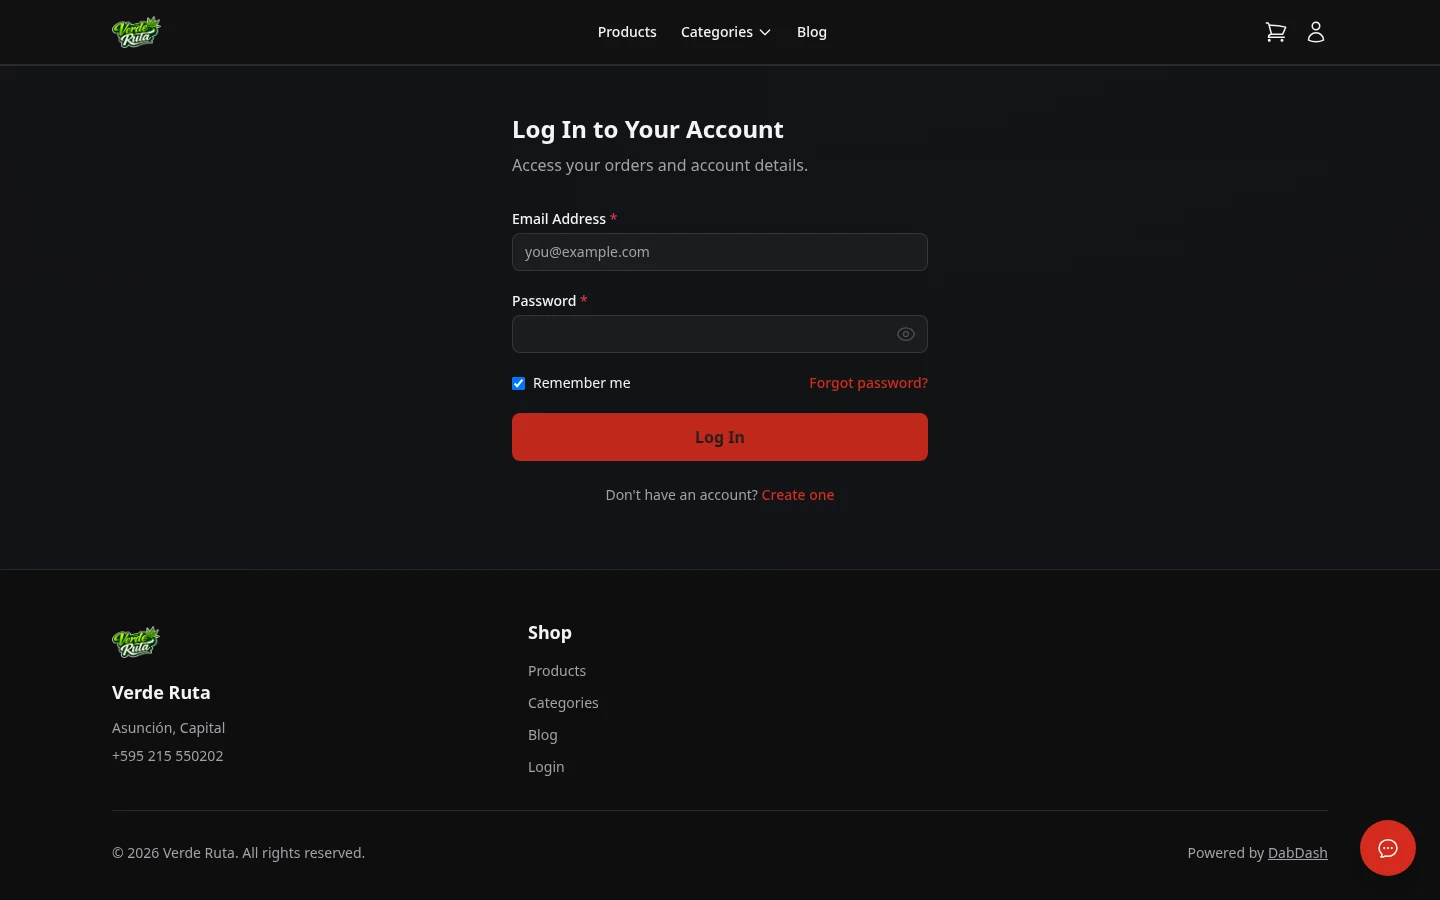Open the Forgot password link
Image resolution: width=1440 pixels, height=900 pixels.
[868, 382]
